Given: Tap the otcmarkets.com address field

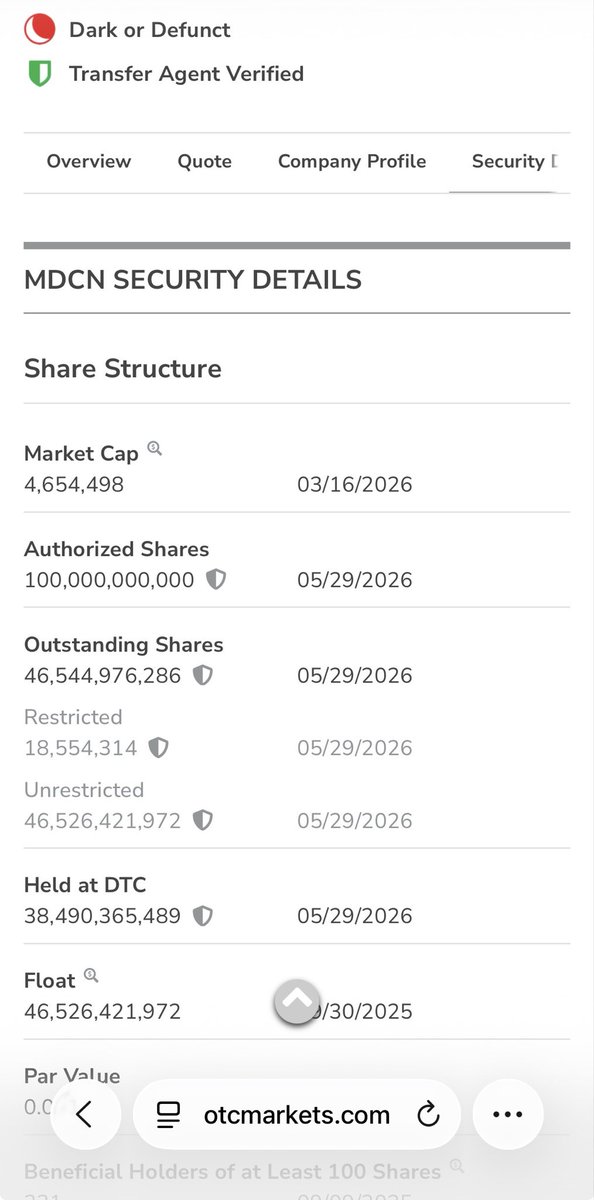Looking at the screenshot, I should coord(297,1114).
